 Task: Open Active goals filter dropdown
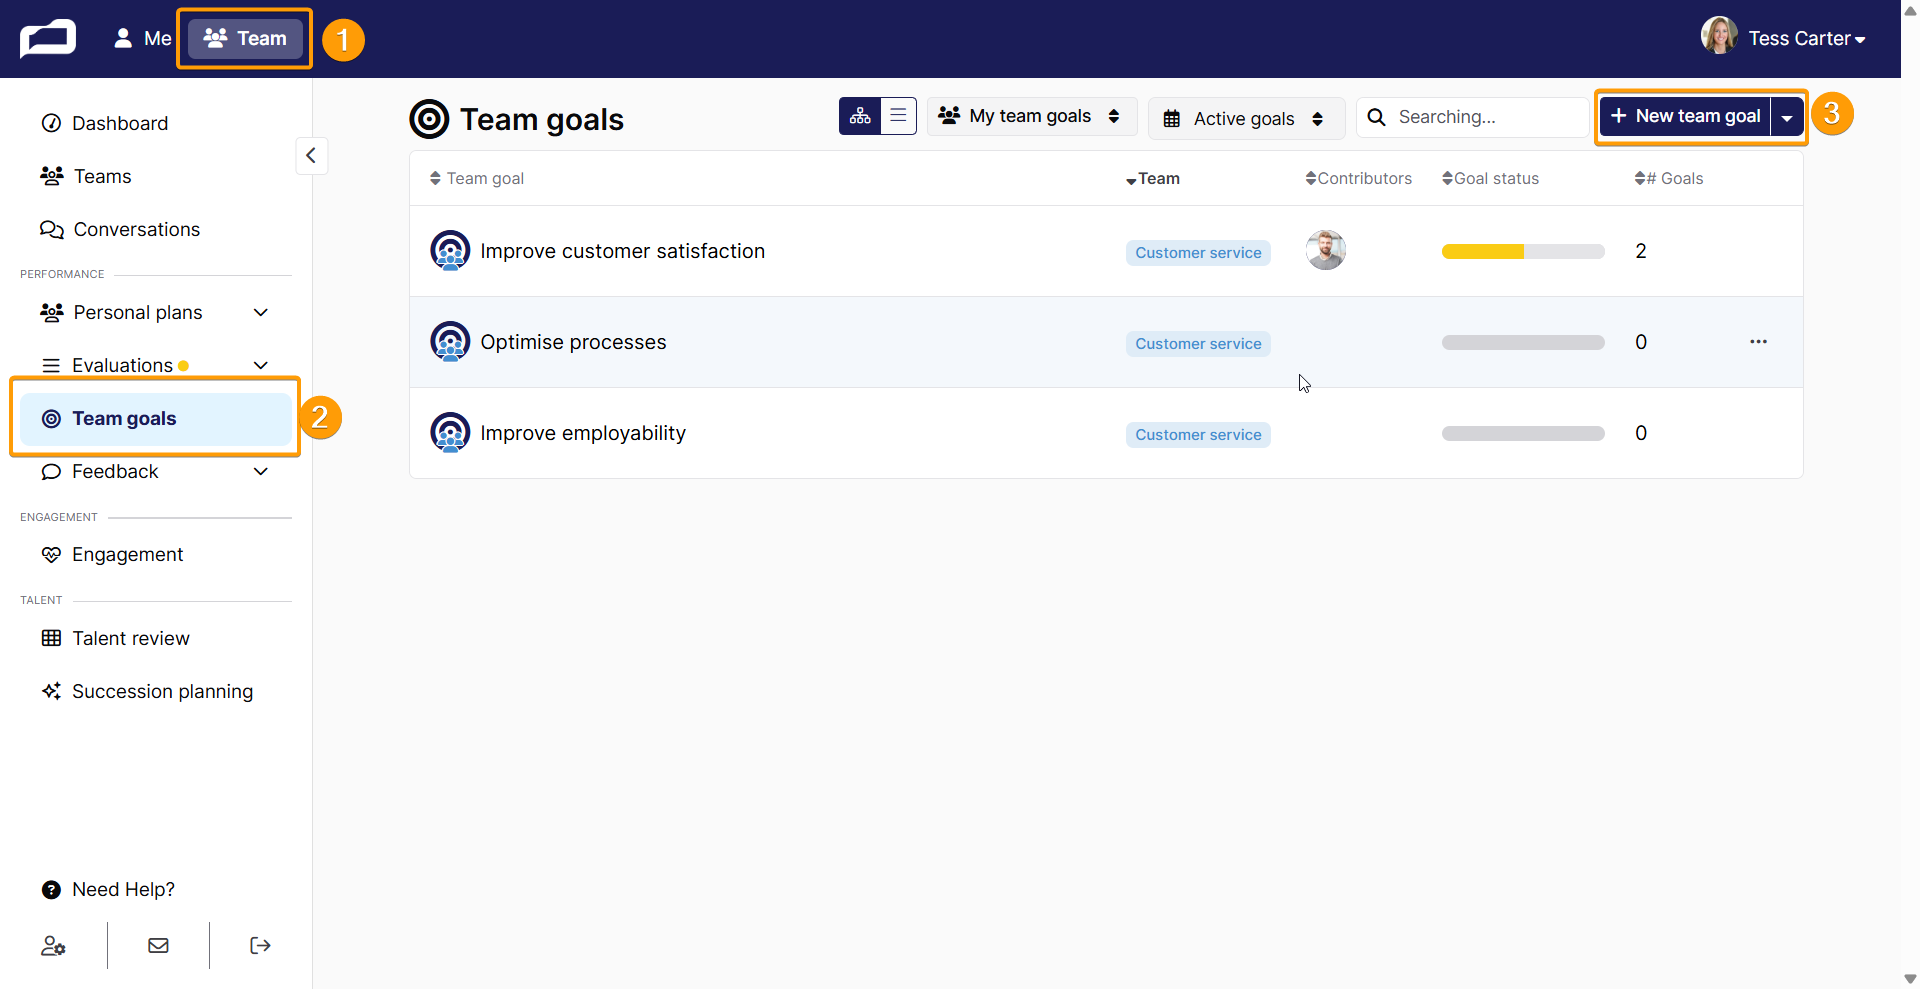pyautogui.click(x=1245, y=118)
